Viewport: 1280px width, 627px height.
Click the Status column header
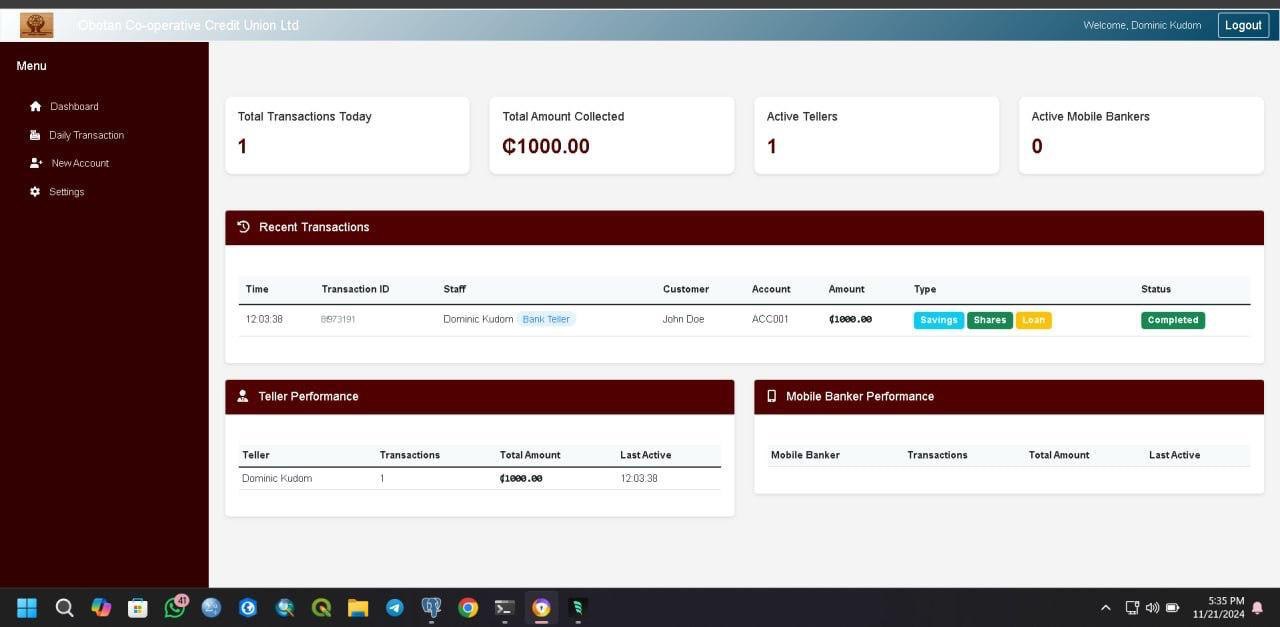[x=1156, y=289]
